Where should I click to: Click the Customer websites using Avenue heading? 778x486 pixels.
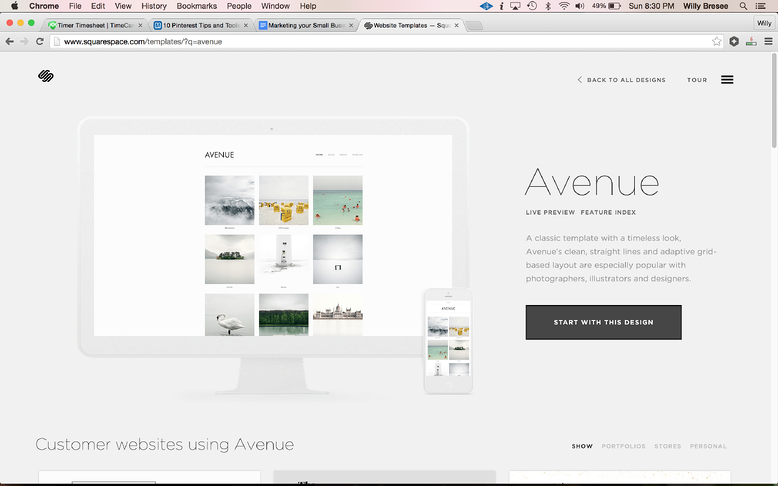pyautogui.click(x=164, y=444)
